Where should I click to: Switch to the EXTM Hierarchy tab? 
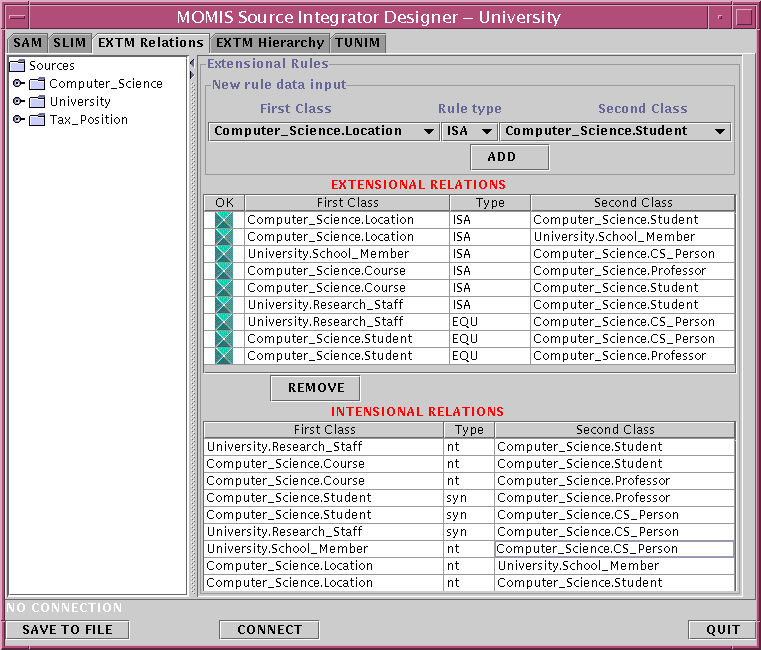pos(270,43)
